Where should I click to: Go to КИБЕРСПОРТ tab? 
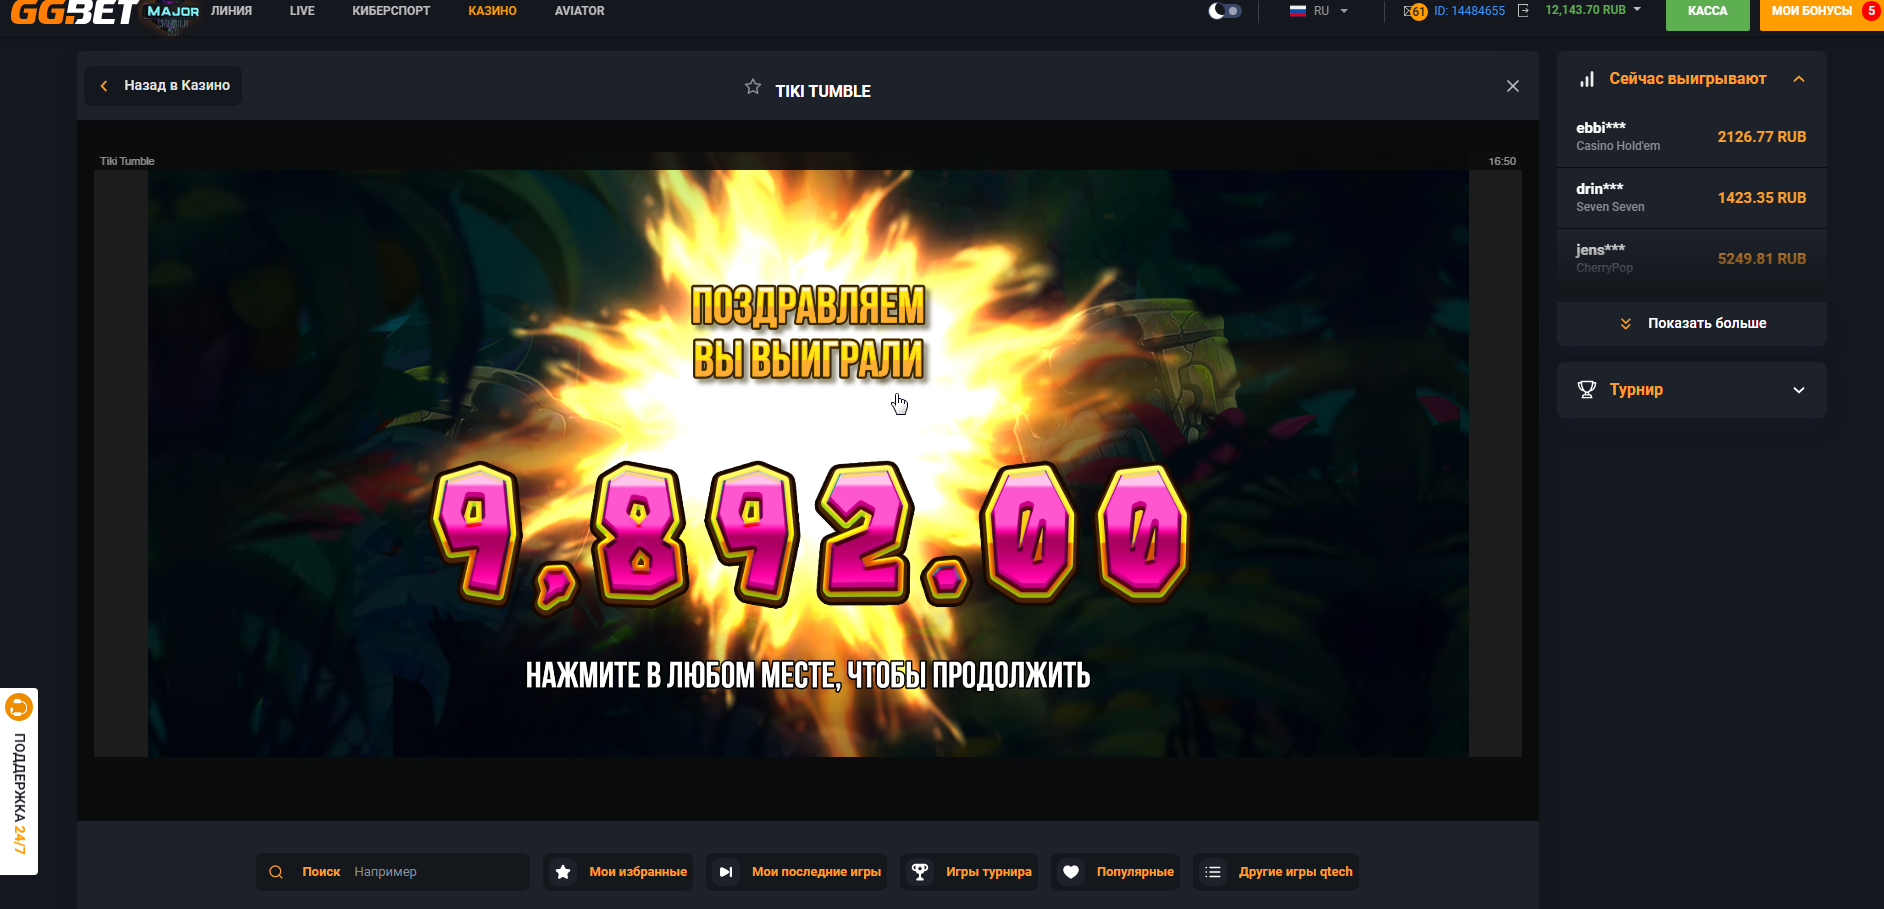391,11
